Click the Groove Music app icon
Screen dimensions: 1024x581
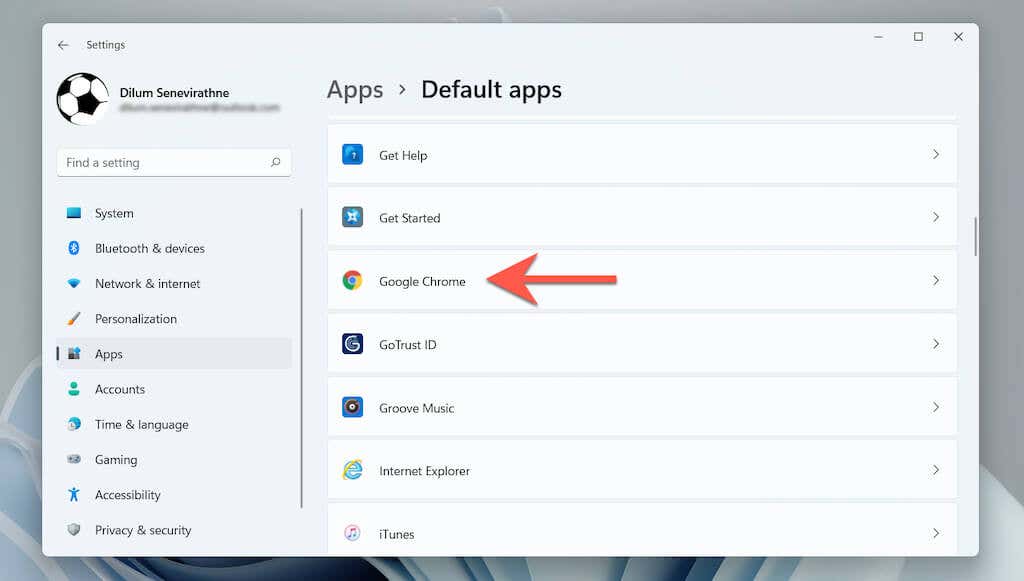point(352,407)
